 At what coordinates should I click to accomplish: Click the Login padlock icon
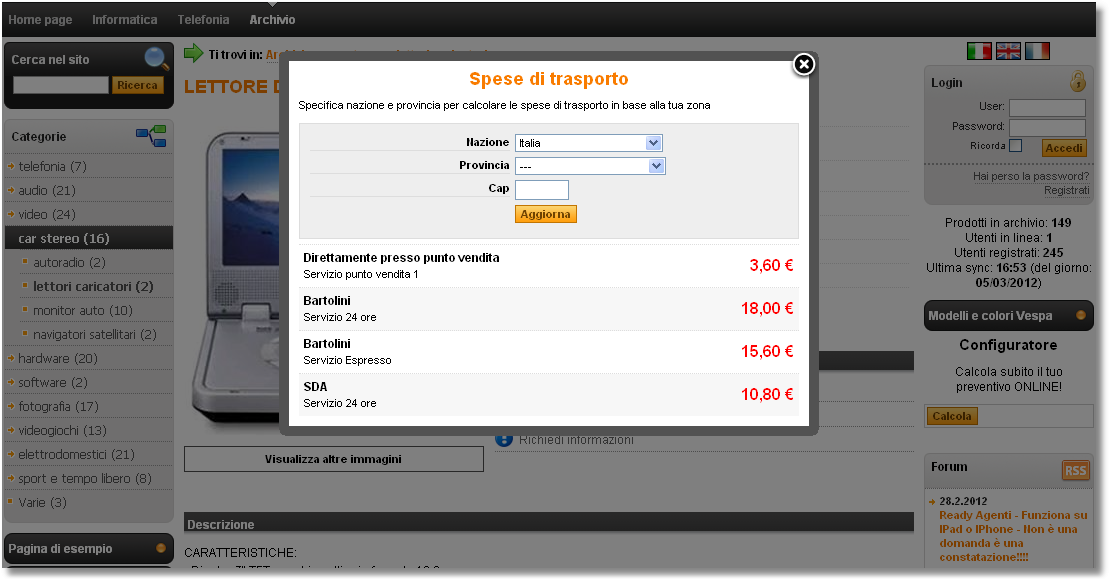pyautogui.click(x=1077, y=81)
